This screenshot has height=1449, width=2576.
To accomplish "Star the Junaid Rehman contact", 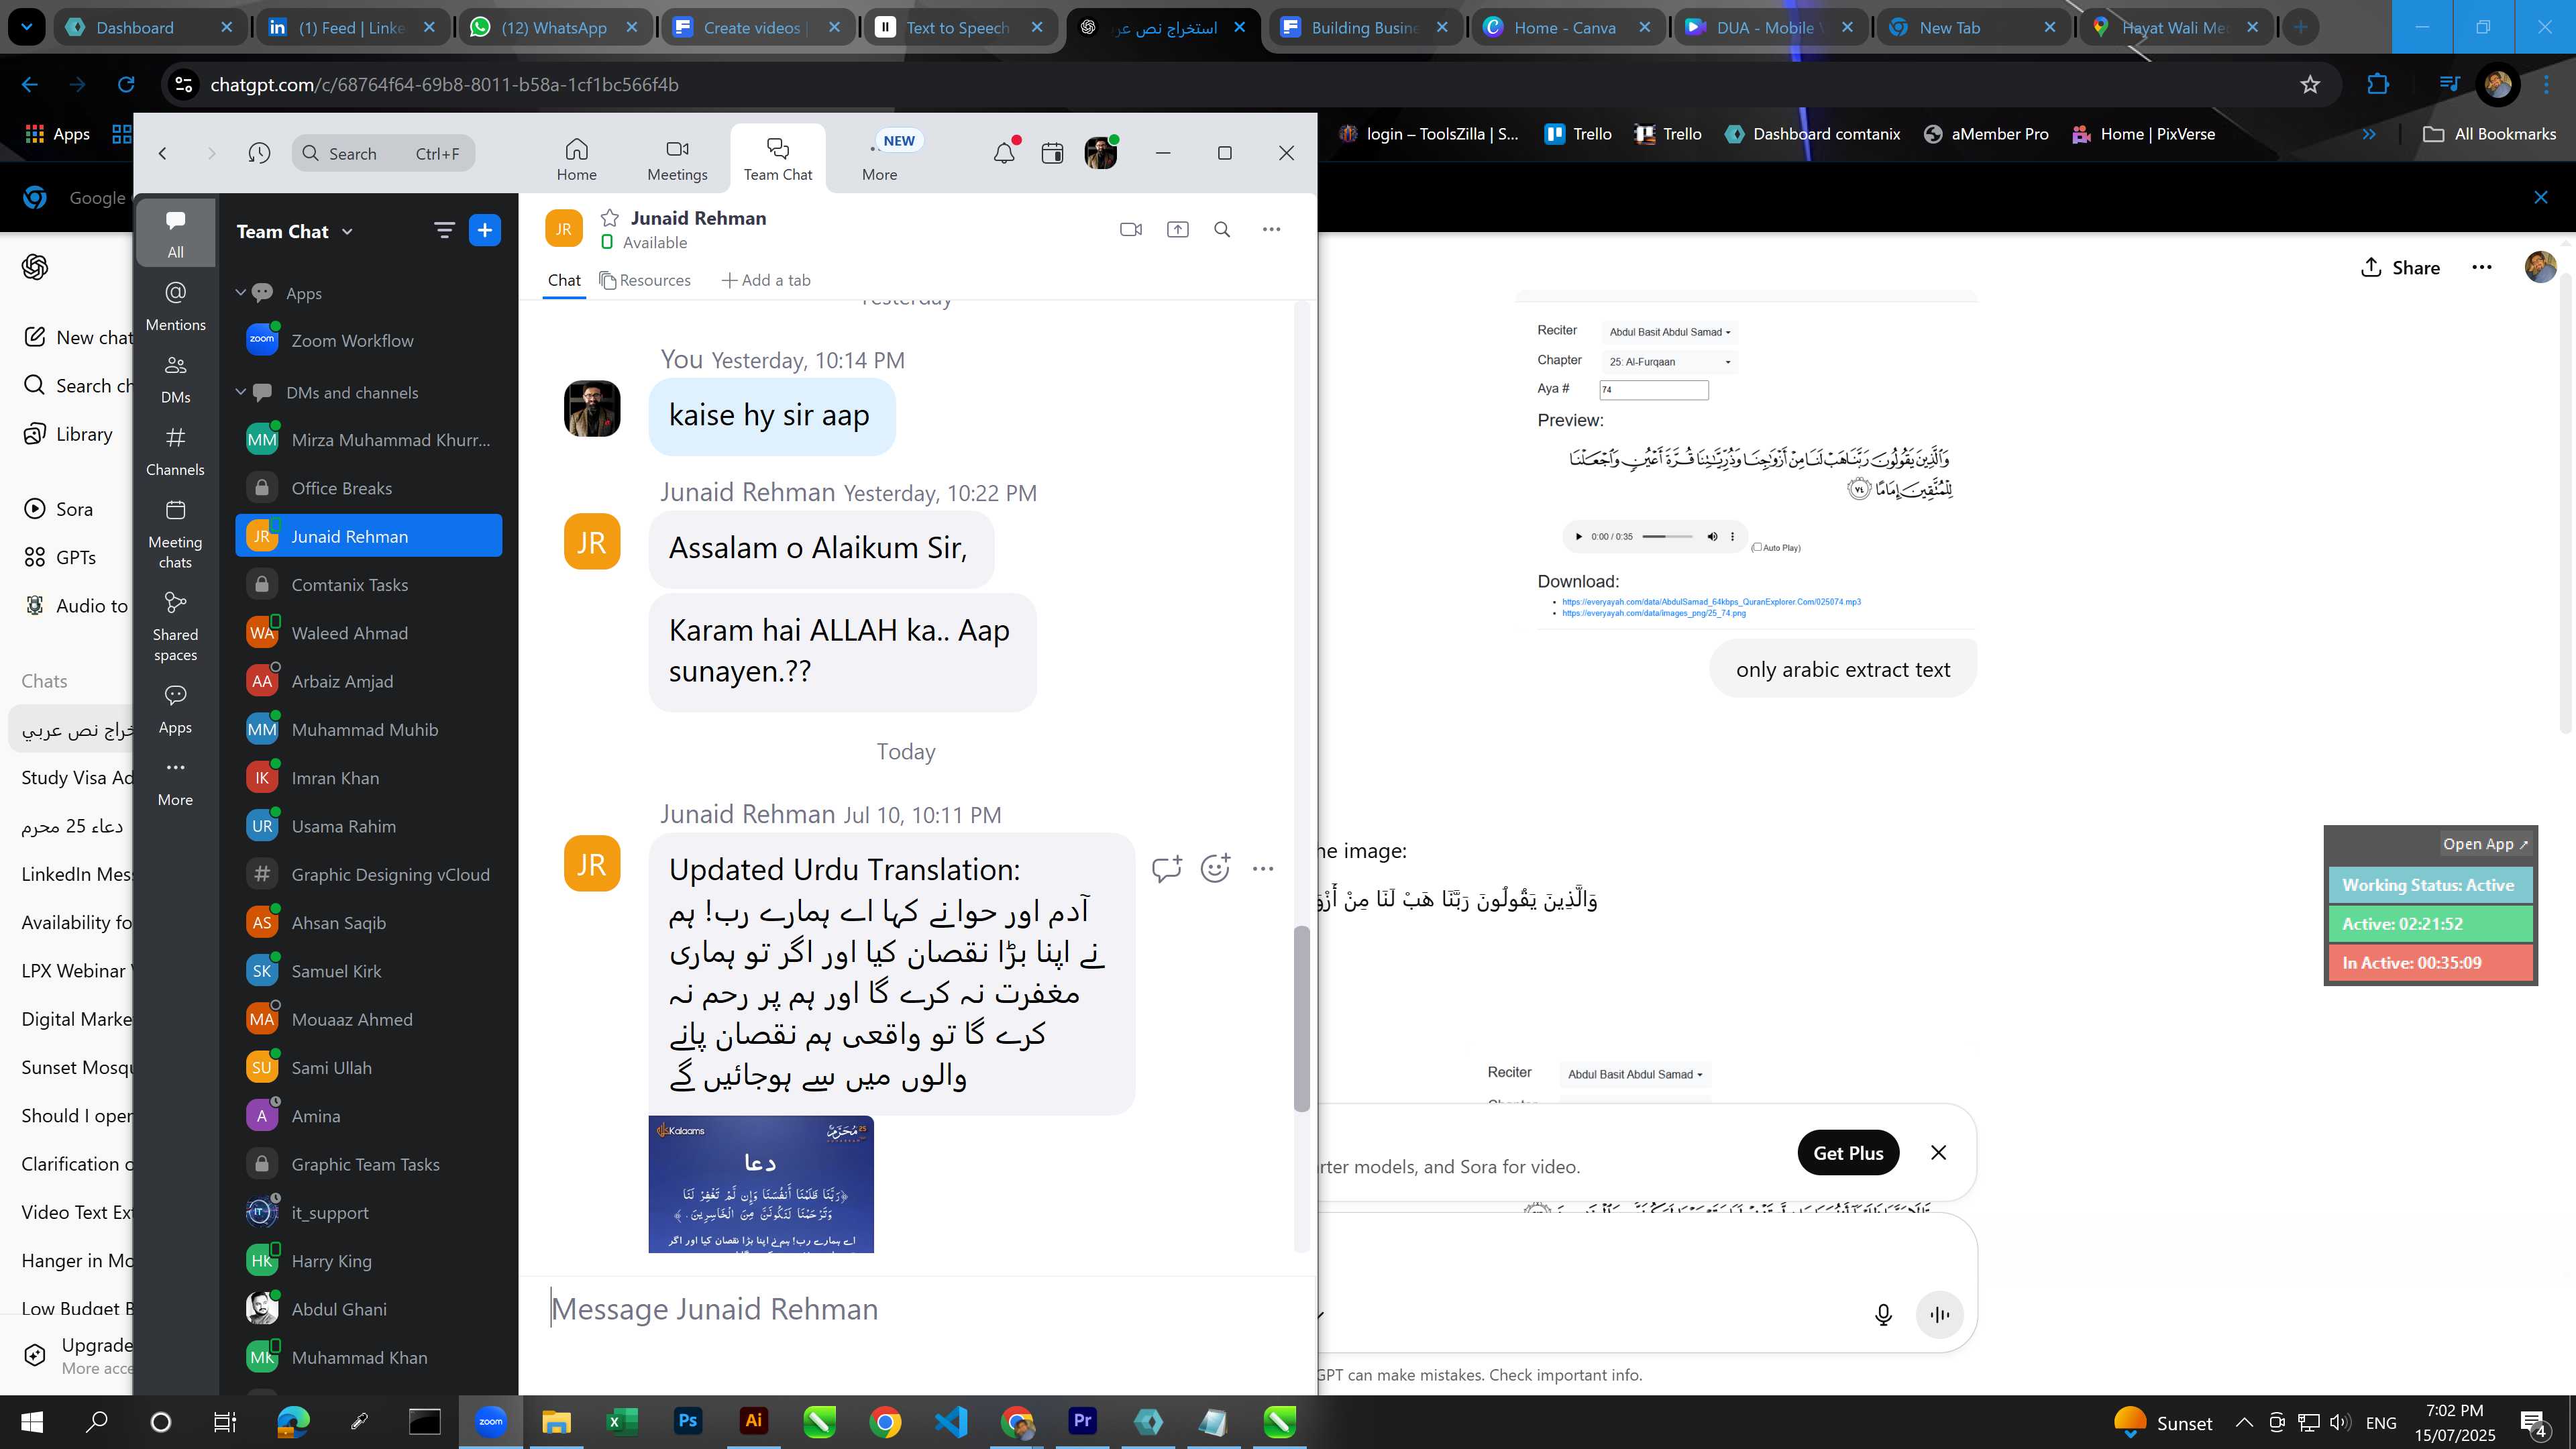I will pyautogui.click(x=609, y=218).
